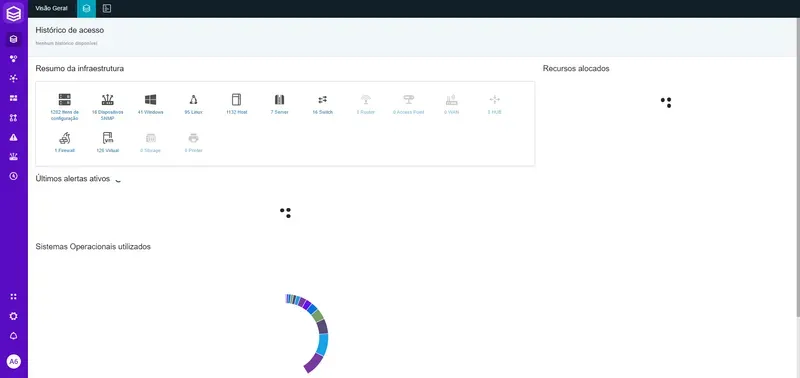The image size is (800, 378).
Task: Click the large purple donut chart segment
Action: (x=314, y=363)
